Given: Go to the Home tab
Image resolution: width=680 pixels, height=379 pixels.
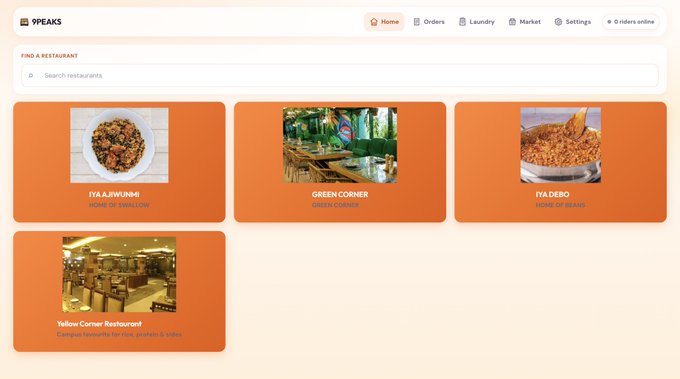Looking at the screenshot, I should click(384, 22).
